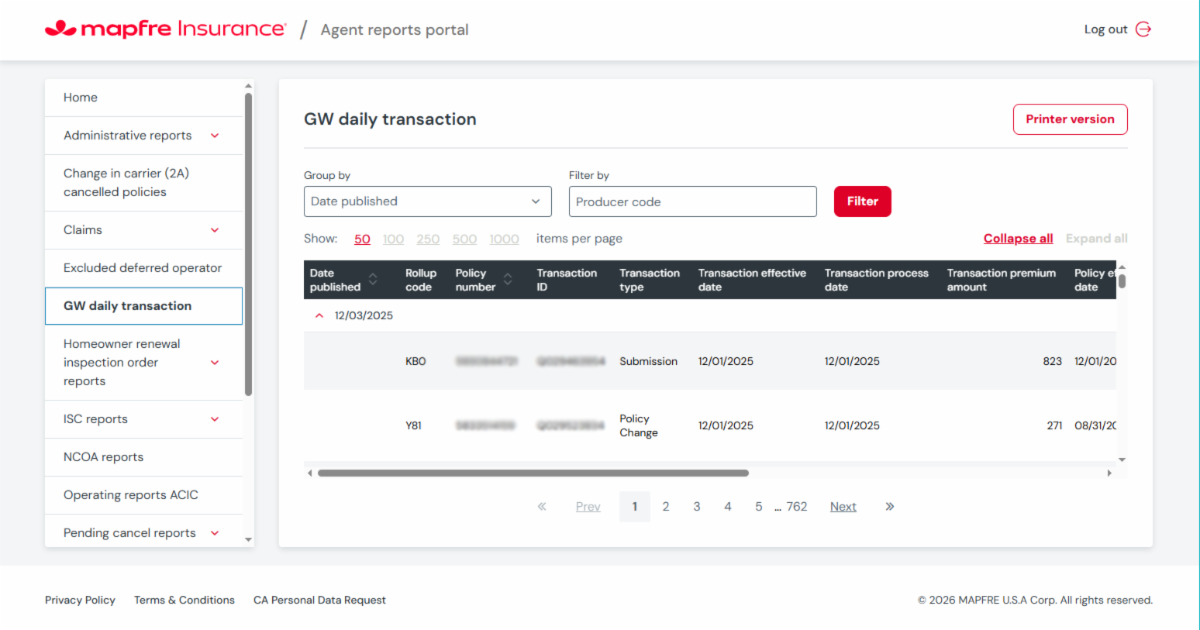Show 1000 items per page

(x=504, y=239)
